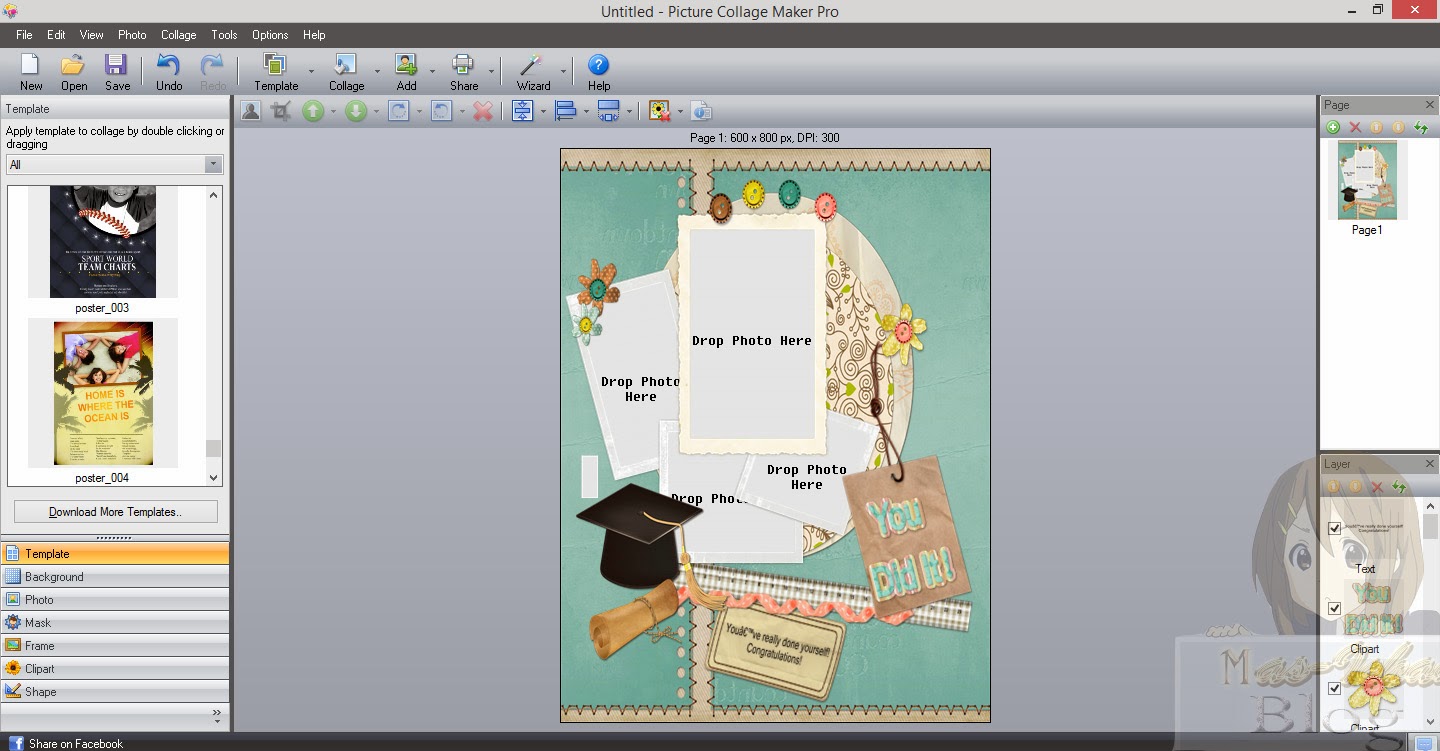Open dropdown next to green up arrow

pyautogui.click(x=333, y=112)
